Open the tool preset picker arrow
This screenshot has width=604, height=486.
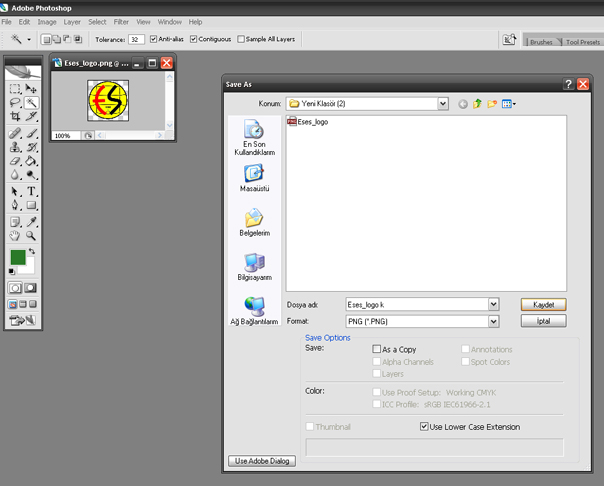tap(29, 39)
